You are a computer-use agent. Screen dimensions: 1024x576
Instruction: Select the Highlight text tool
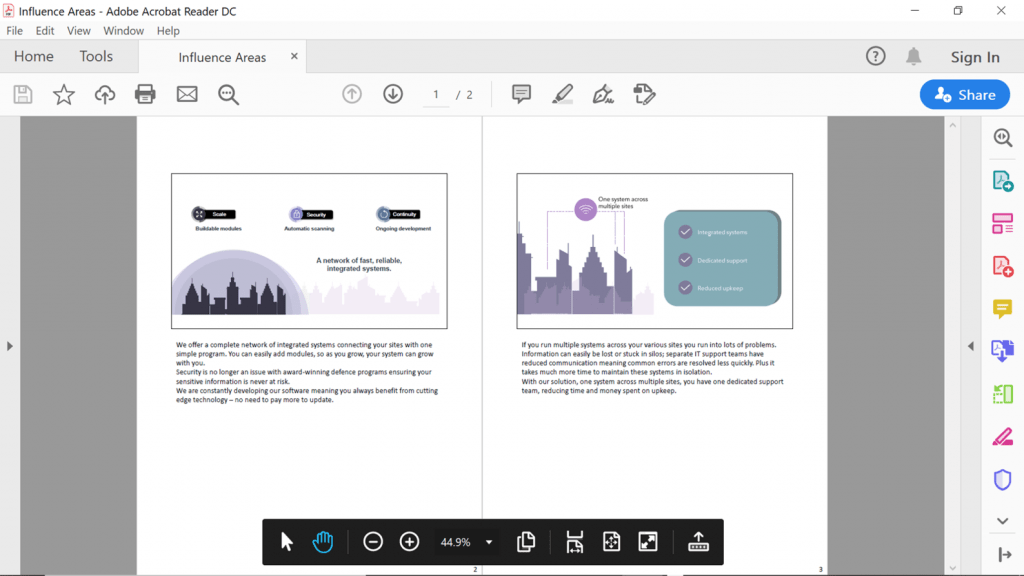562,94
